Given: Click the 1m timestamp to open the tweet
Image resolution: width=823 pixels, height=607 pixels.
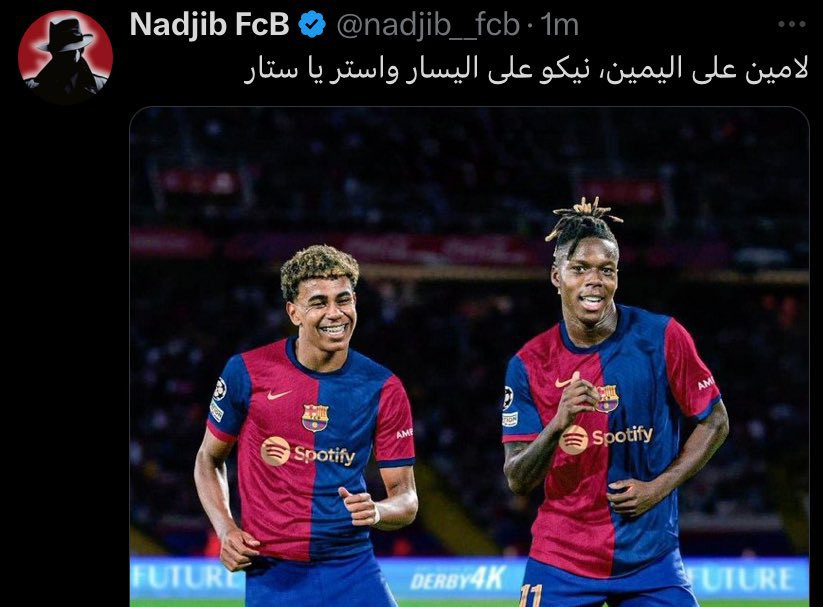Looking at the screenshot, I should [560, 25].
